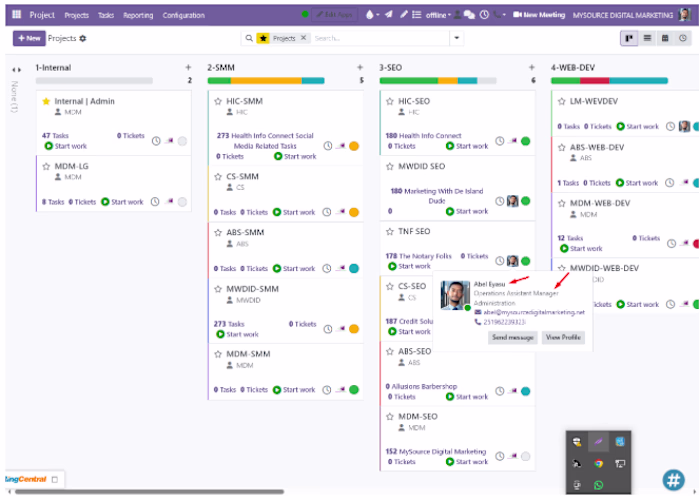Open the 4-WEB-DEV column title
This screenshot has height=500, width=700.
coord(573,67)
